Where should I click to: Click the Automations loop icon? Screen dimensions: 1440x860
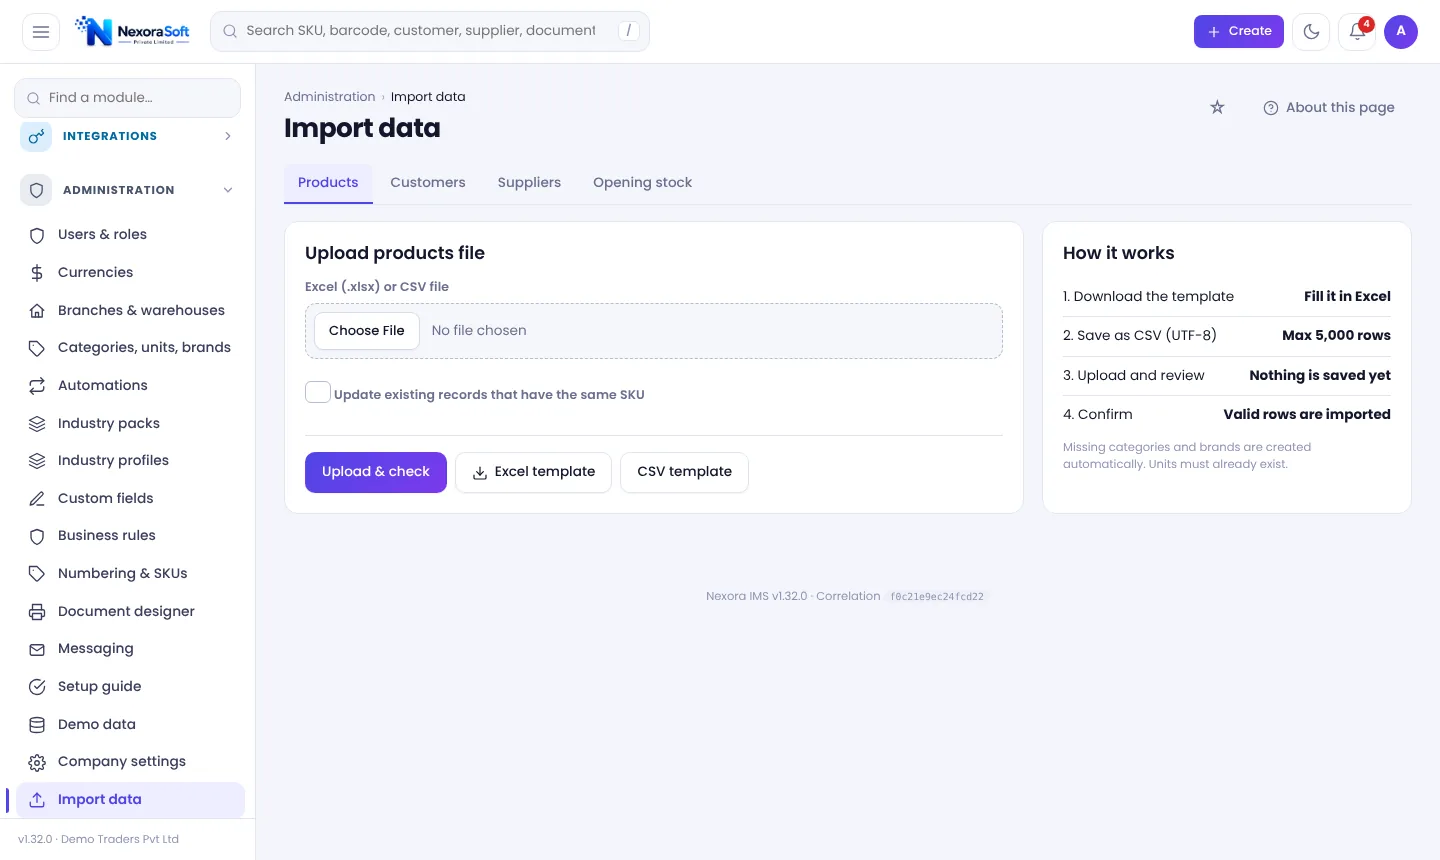(x=37, y=385)
